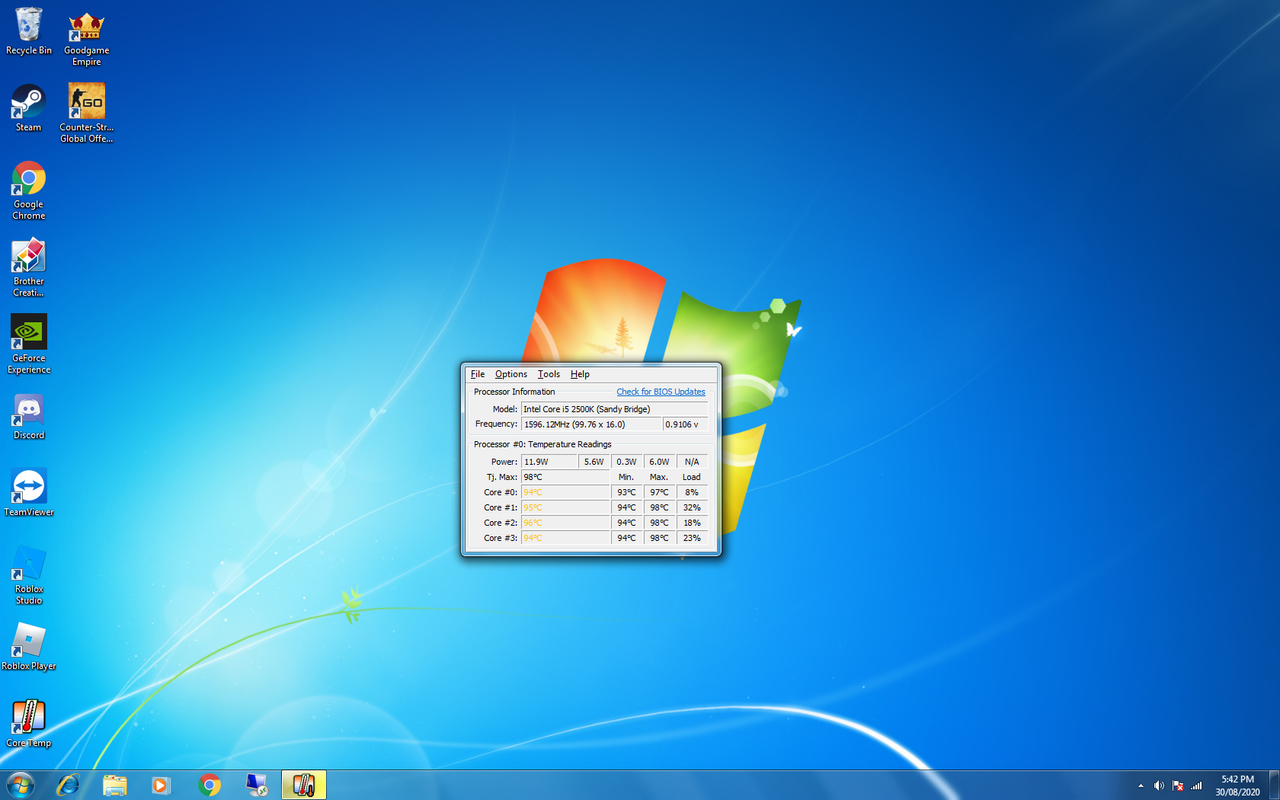Select the TeamViewer desktop shortcut

pos(29,493)
